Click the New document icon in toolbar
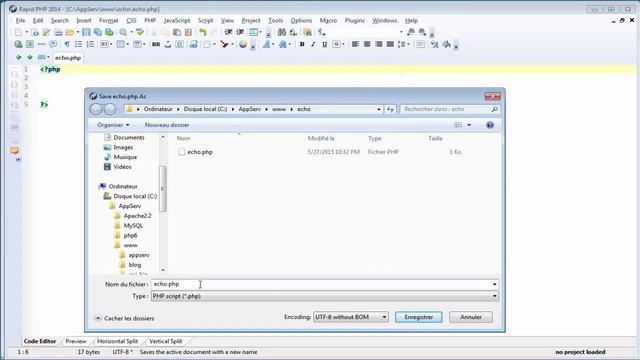This screenshot has width=640, height=360. tap(18, 32)
